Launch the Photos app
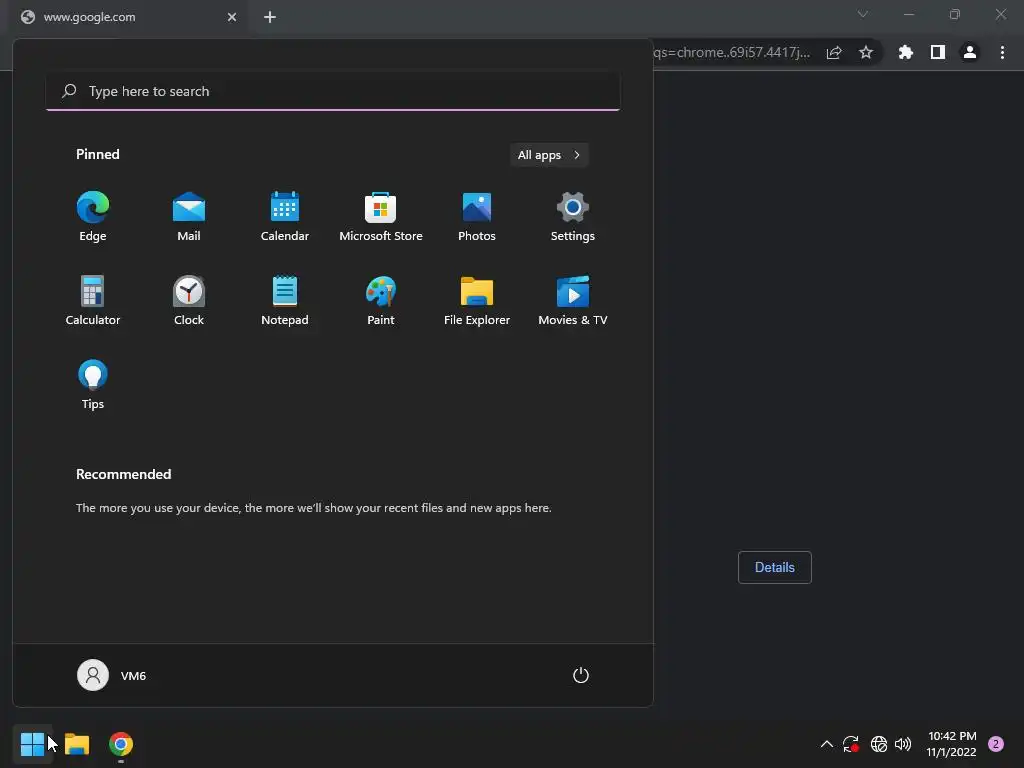This screenshot has height=768, width=1024. pyautogui.click(x=477, y=217)
